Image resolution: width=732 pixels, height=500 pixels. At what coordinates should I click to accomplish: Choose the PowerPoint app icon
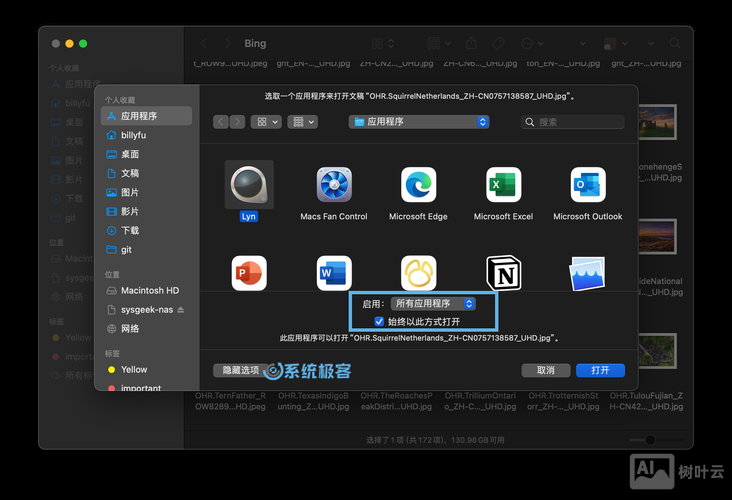(x=249, y=273)
